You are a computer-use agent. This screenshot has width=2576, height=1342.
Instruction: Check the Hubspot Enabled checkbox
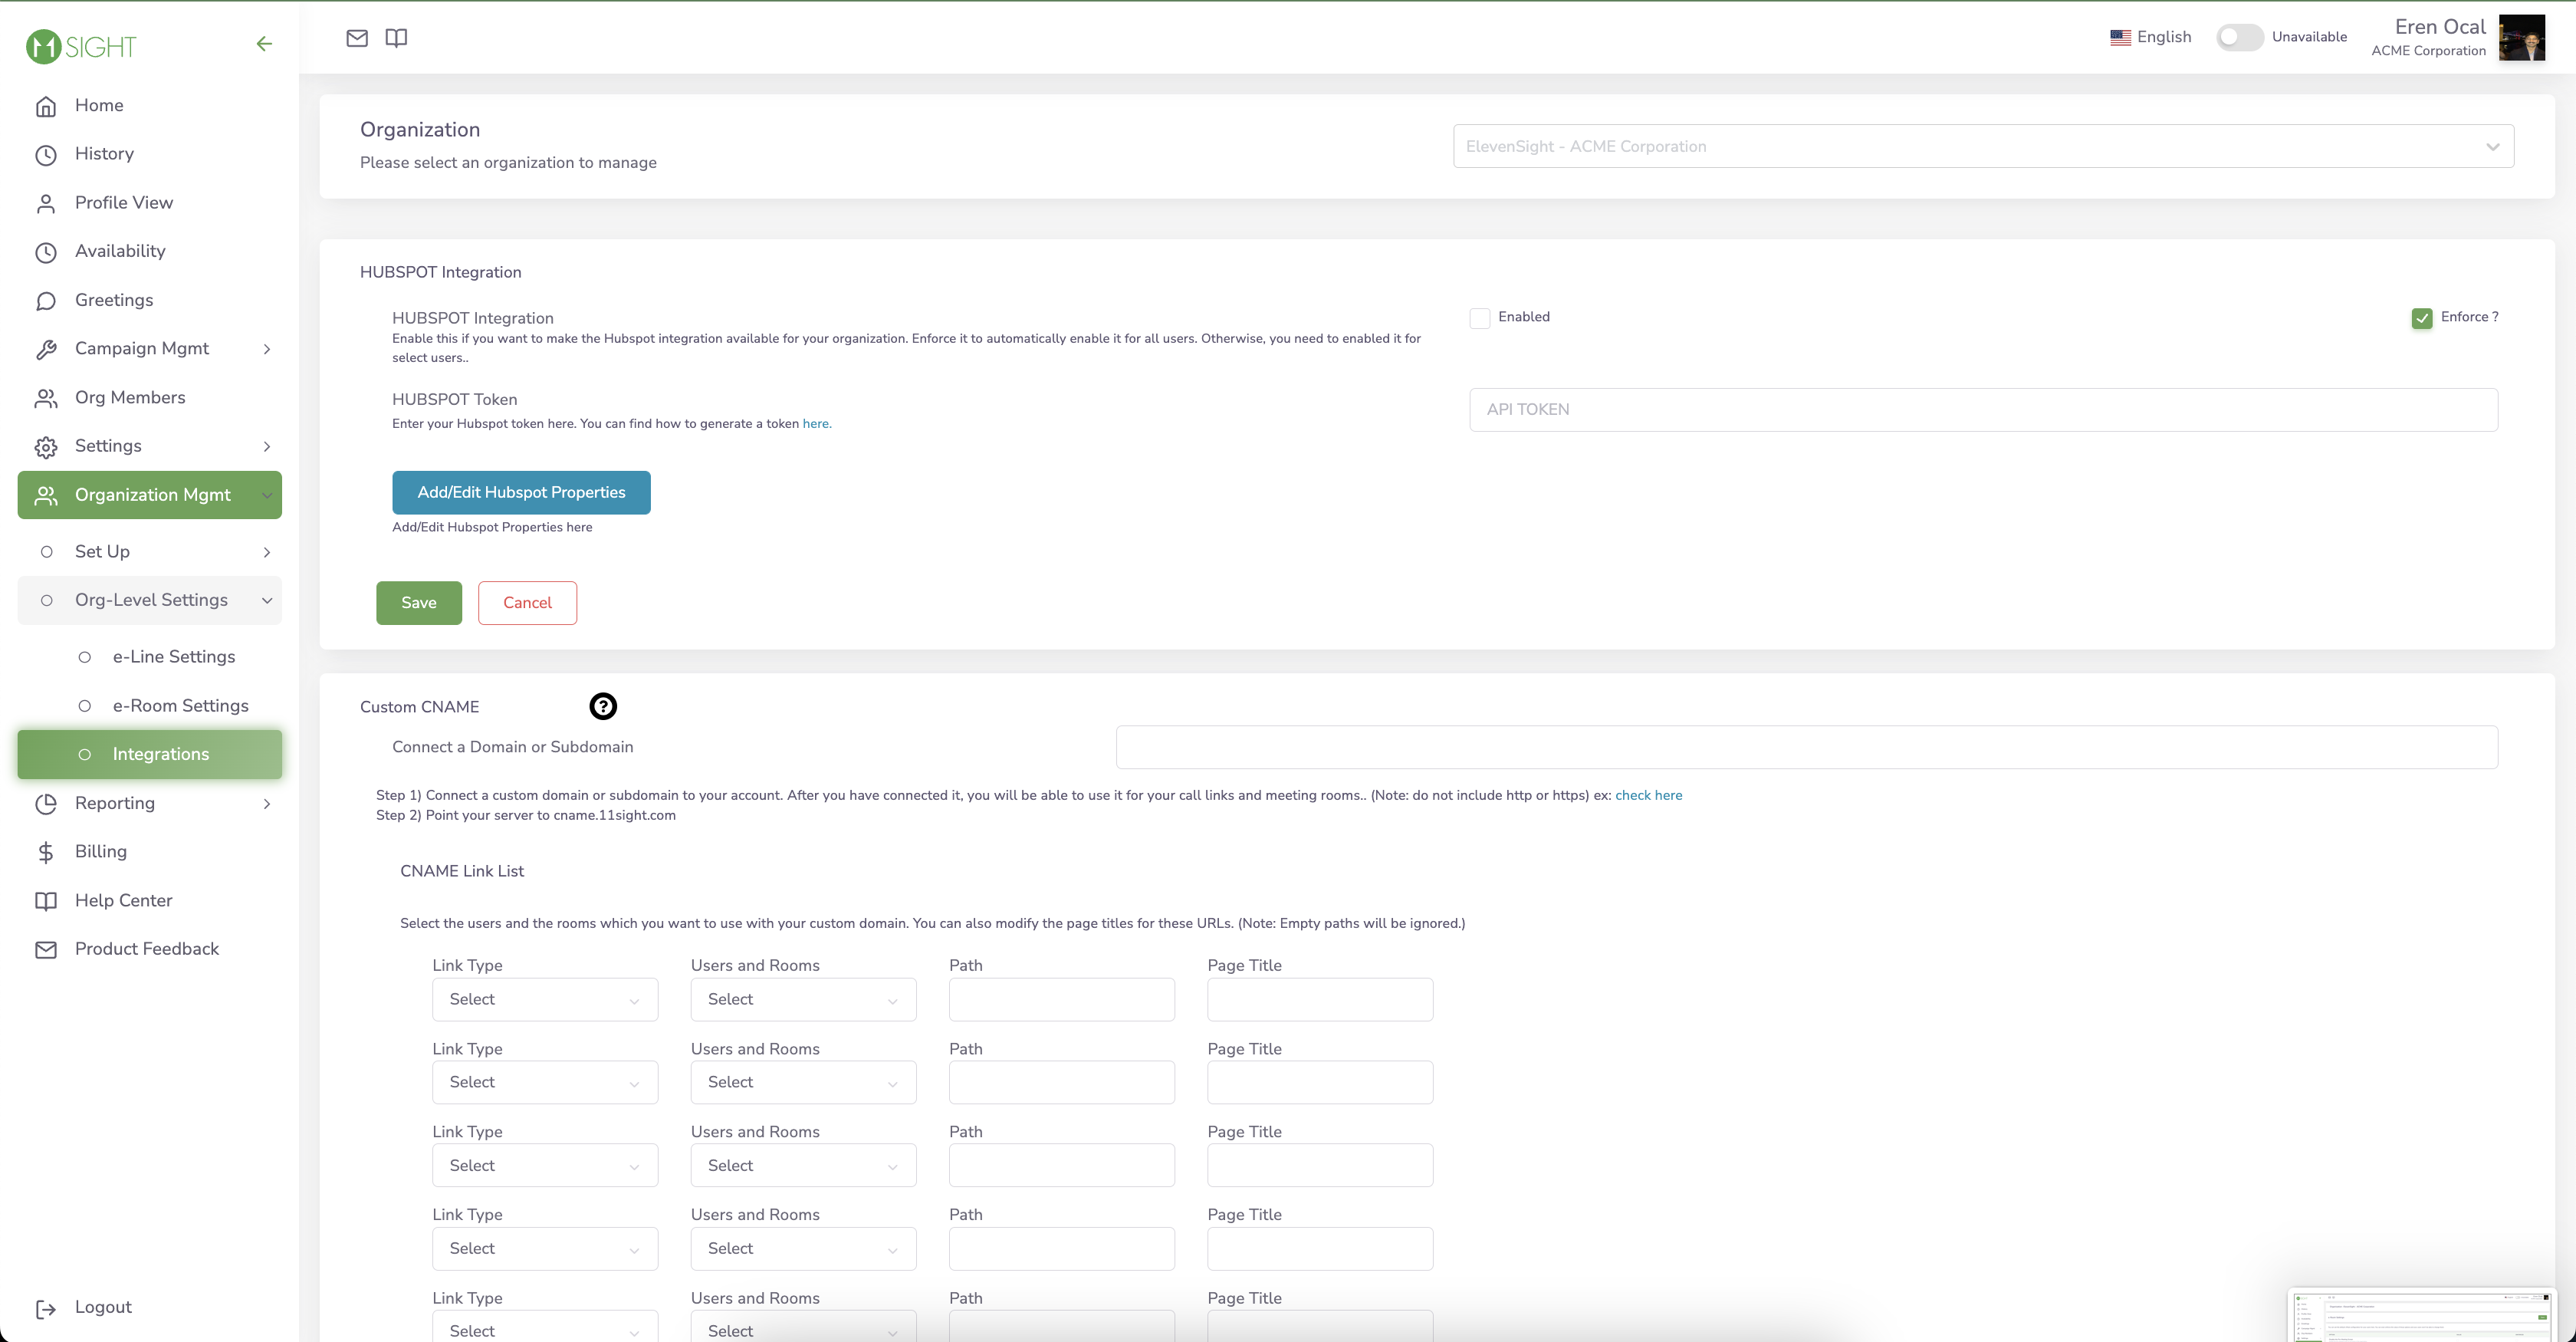[x=1480, y=318]
